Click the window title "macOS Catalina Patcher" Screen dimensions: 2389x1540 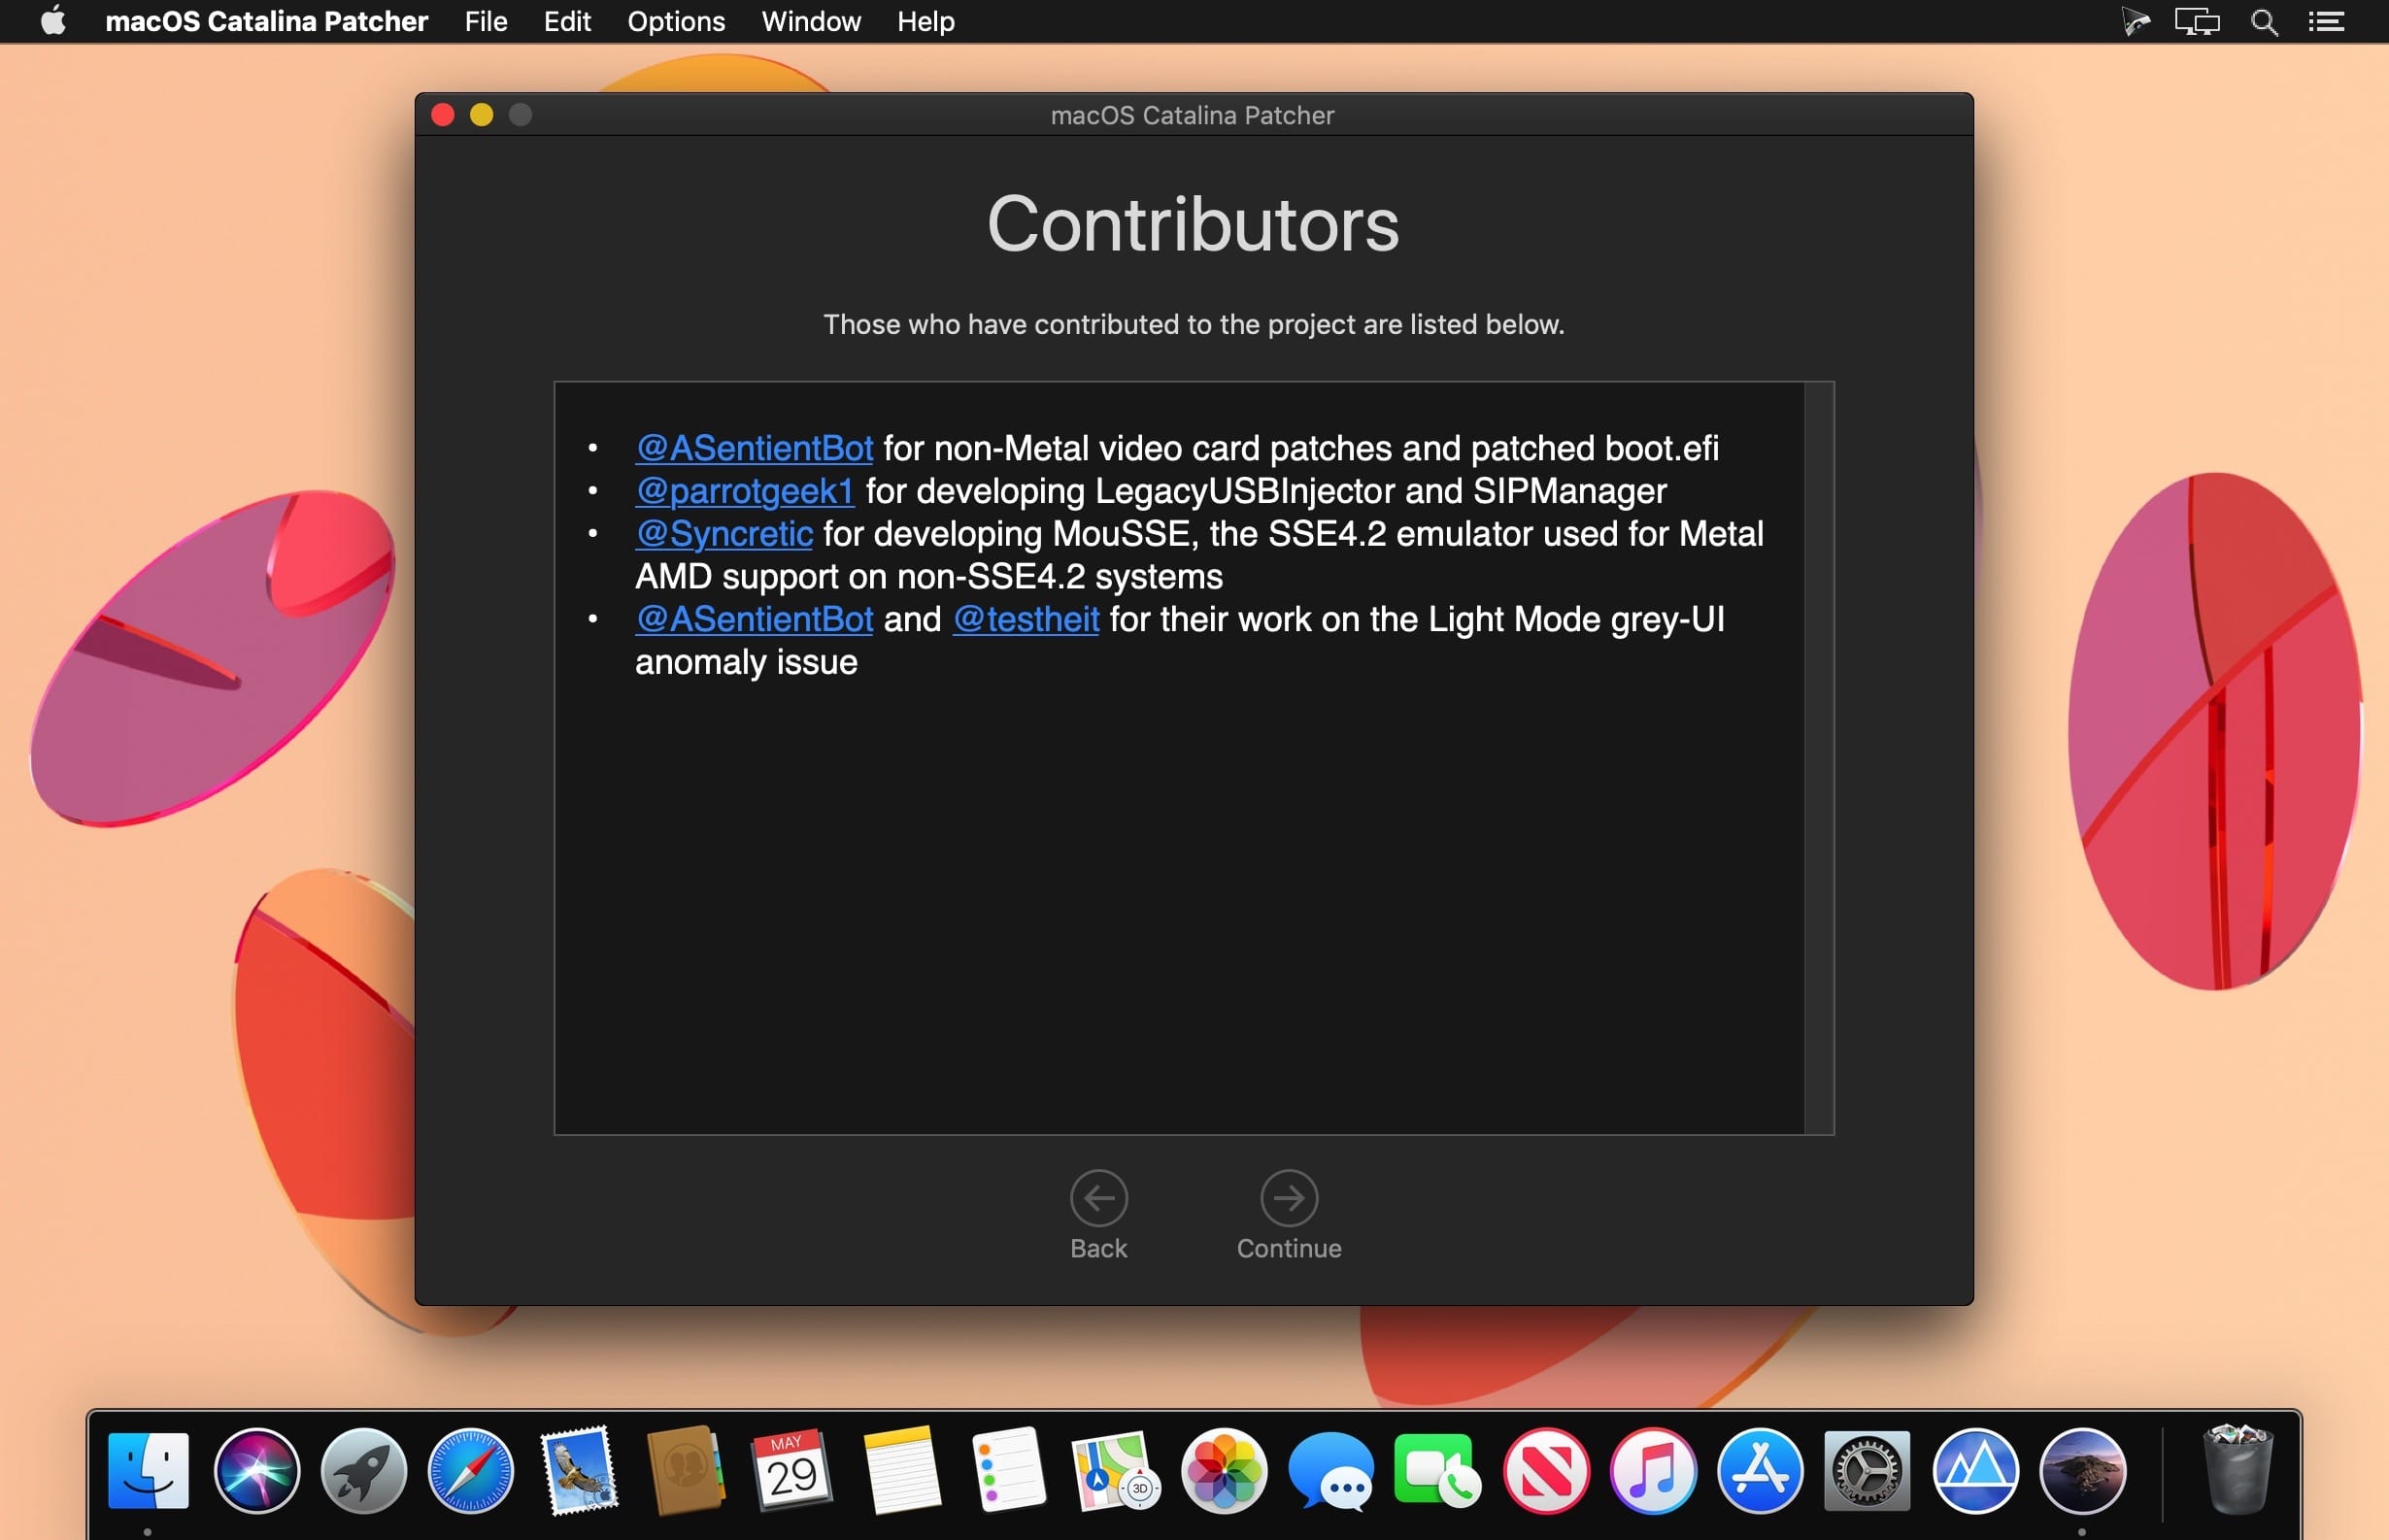[1192, 115]
